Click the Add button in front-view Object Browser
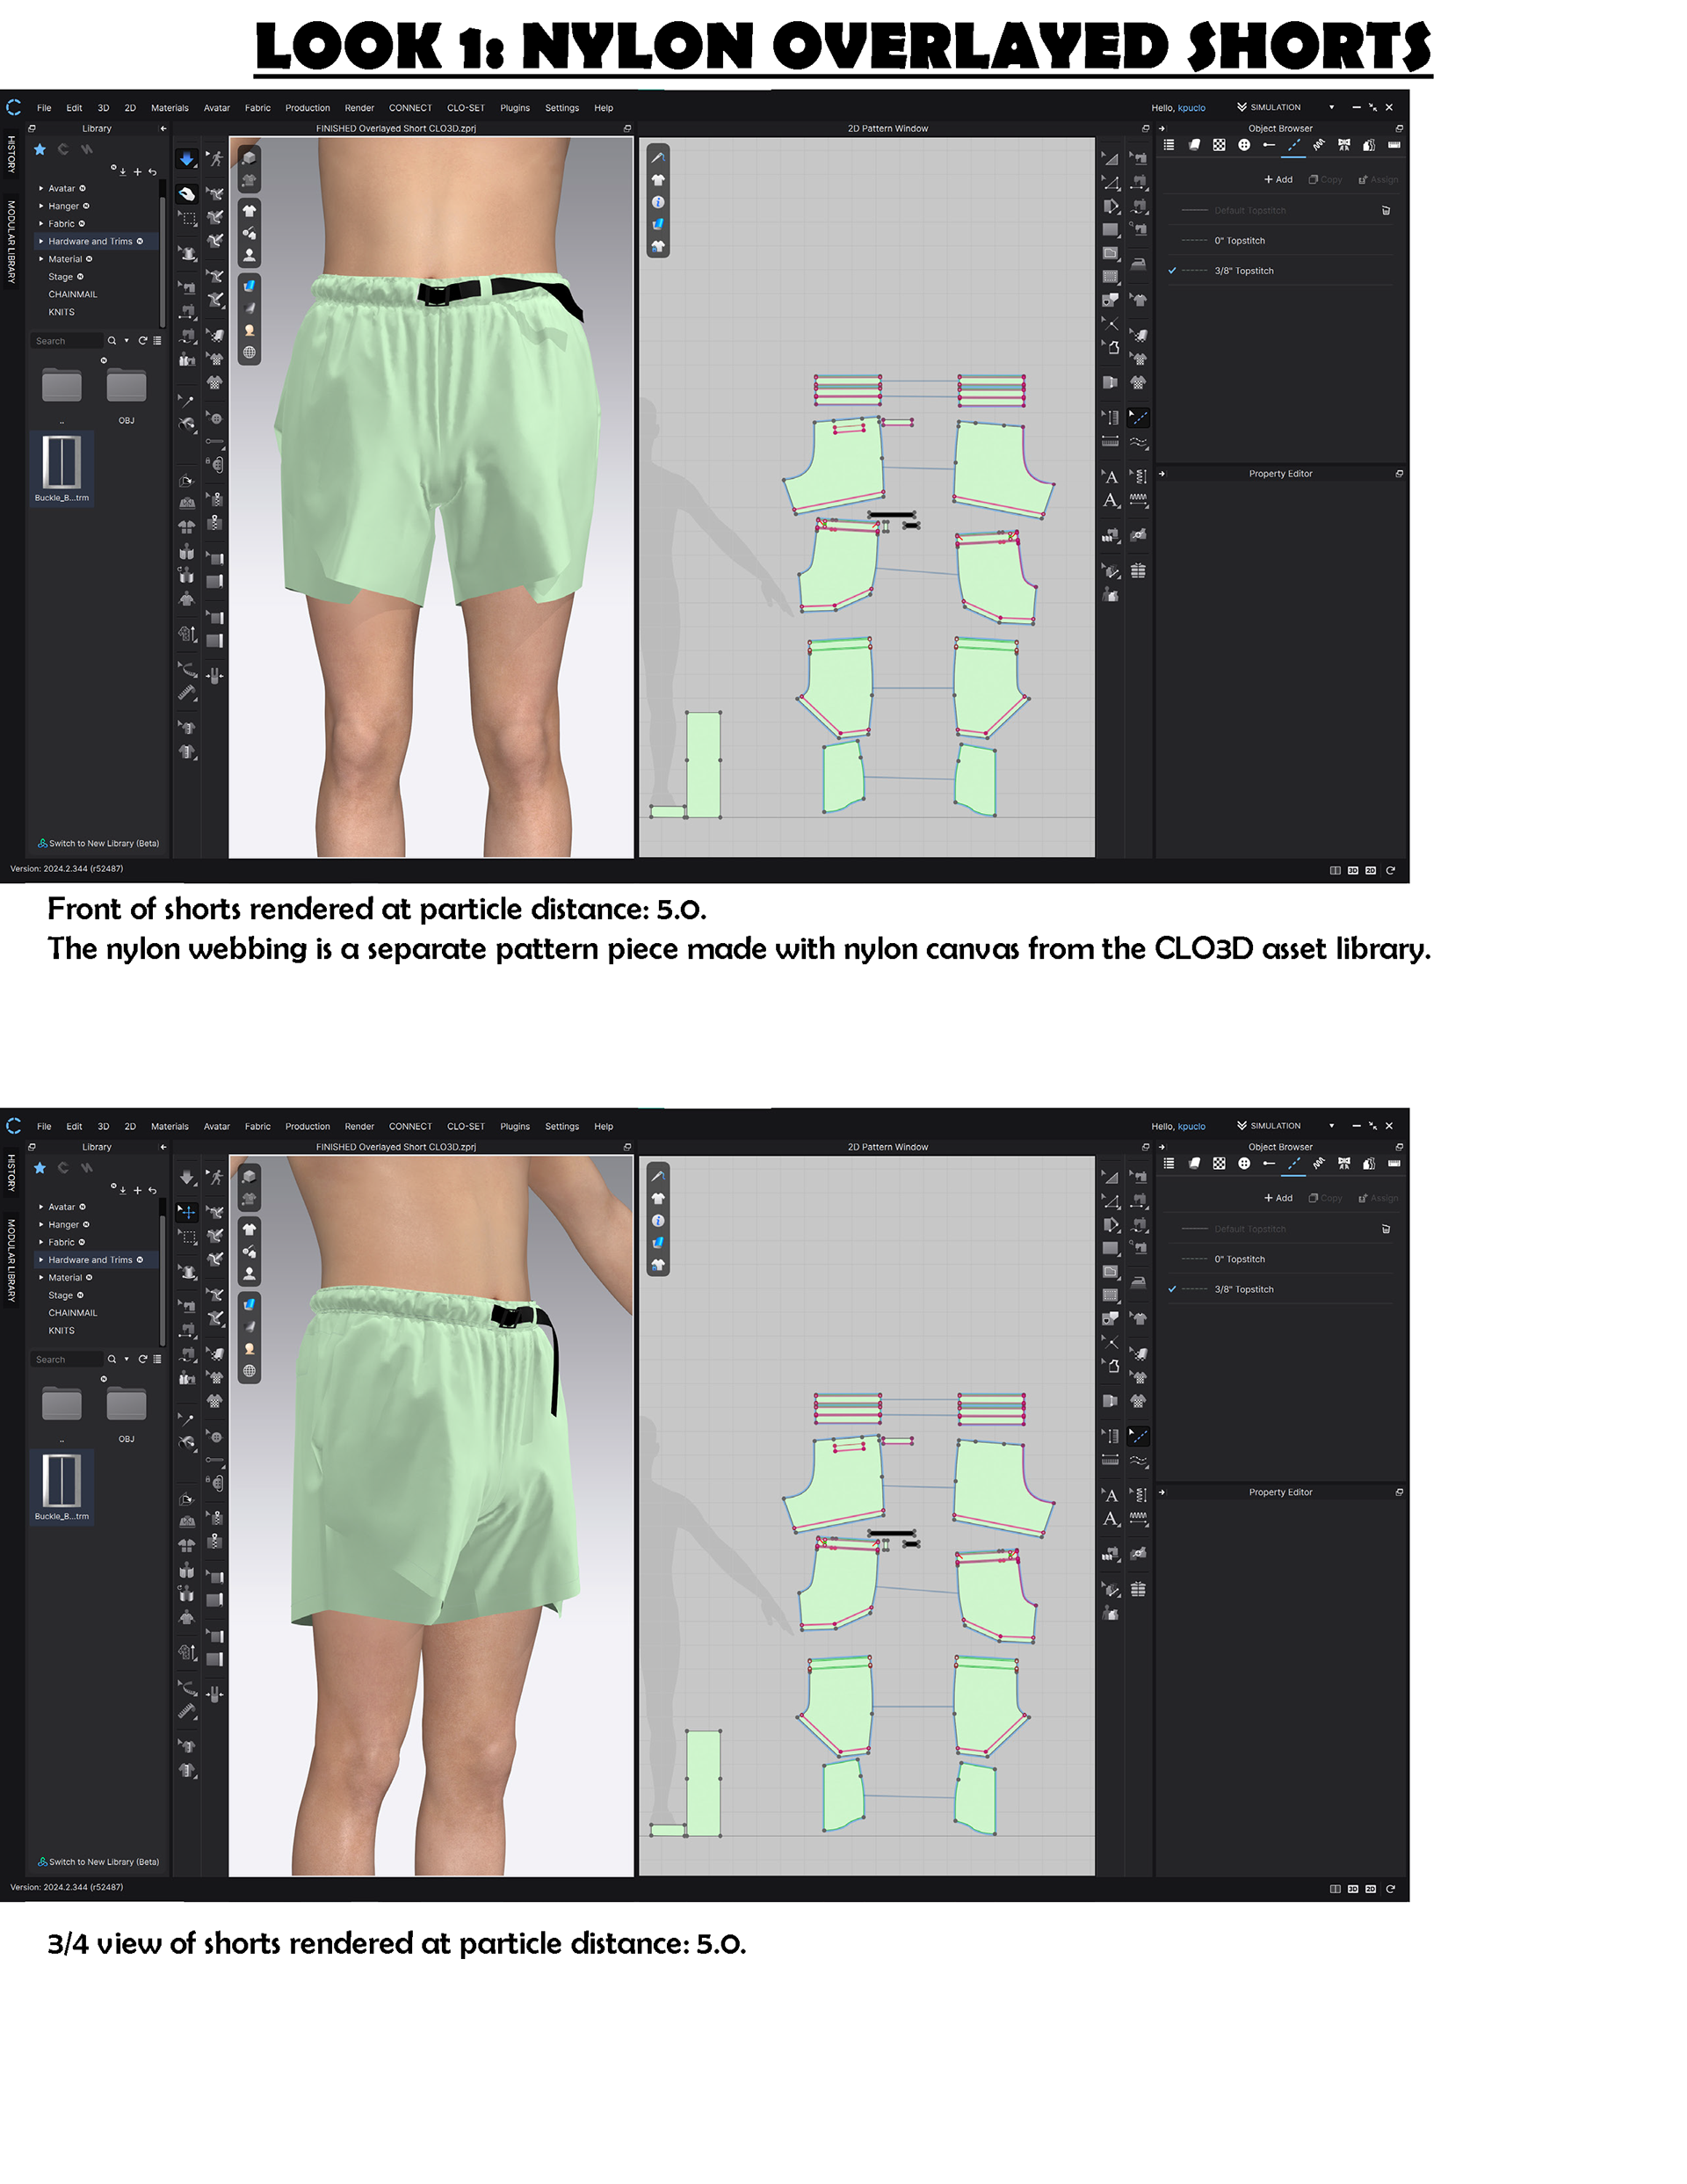This screenshot has height=2184, width=1687. pos(1278,180)
